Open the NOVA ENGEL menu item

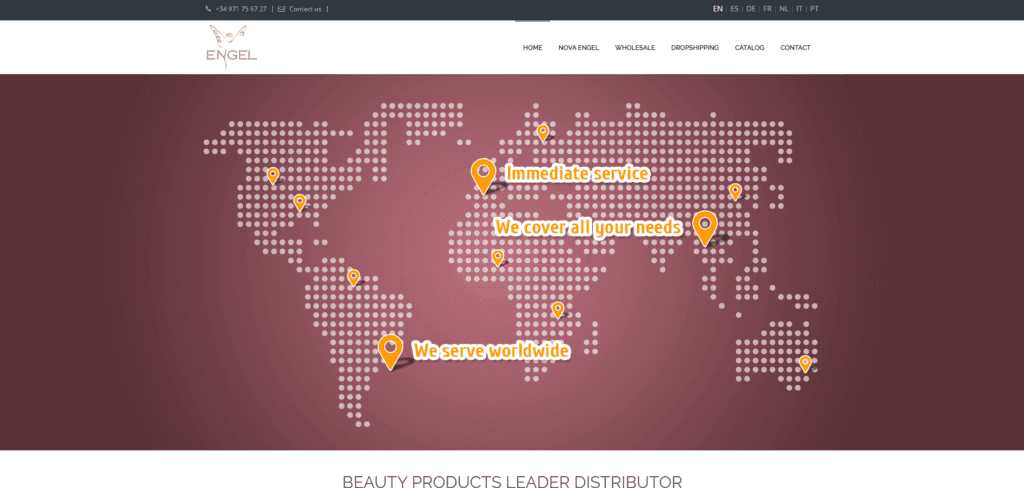[x=579, y=48]
